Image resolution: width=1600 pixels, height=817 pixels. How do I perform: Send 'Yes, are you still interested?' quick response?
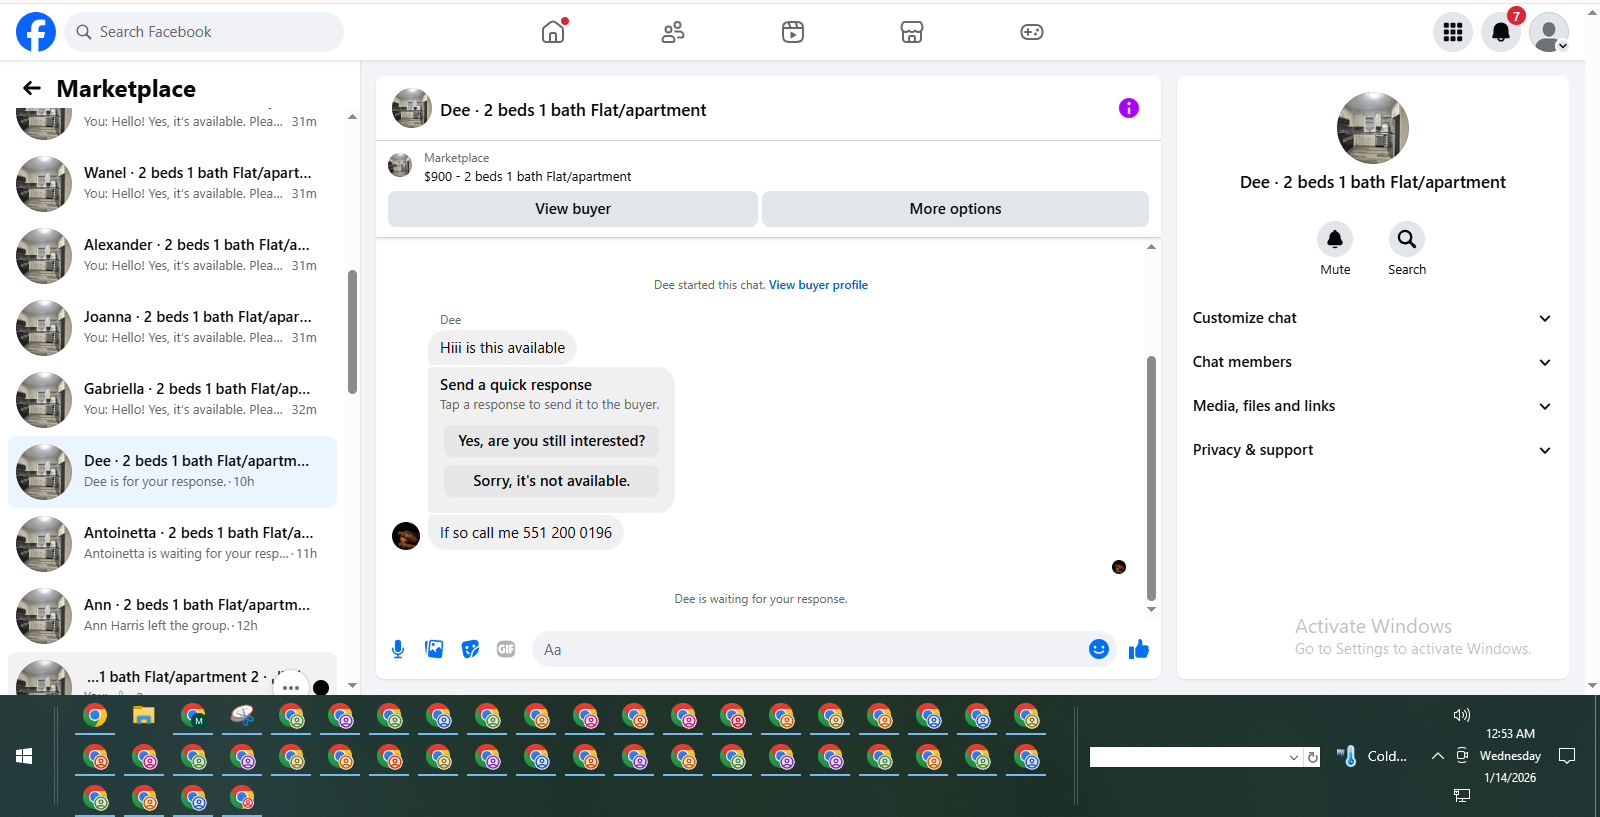[x=551, y=441]
